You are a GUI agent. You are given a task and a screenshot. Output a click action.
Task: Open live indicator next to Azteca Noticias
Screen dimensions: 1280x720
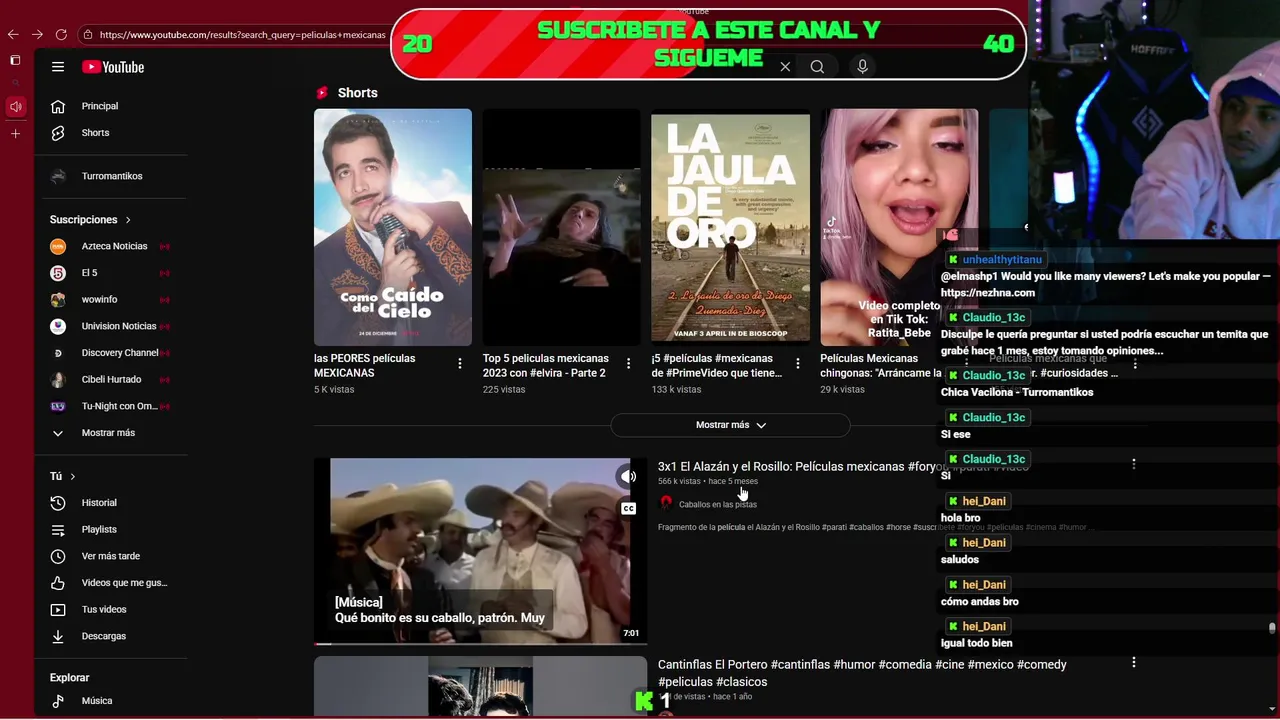coord(164,246)
